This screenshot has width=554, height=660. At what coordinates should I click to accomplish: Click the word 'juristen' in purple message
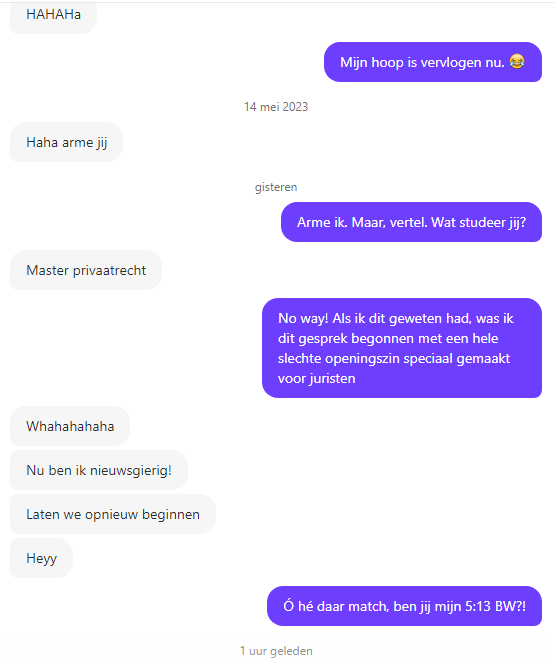click(x=332, y=378)
